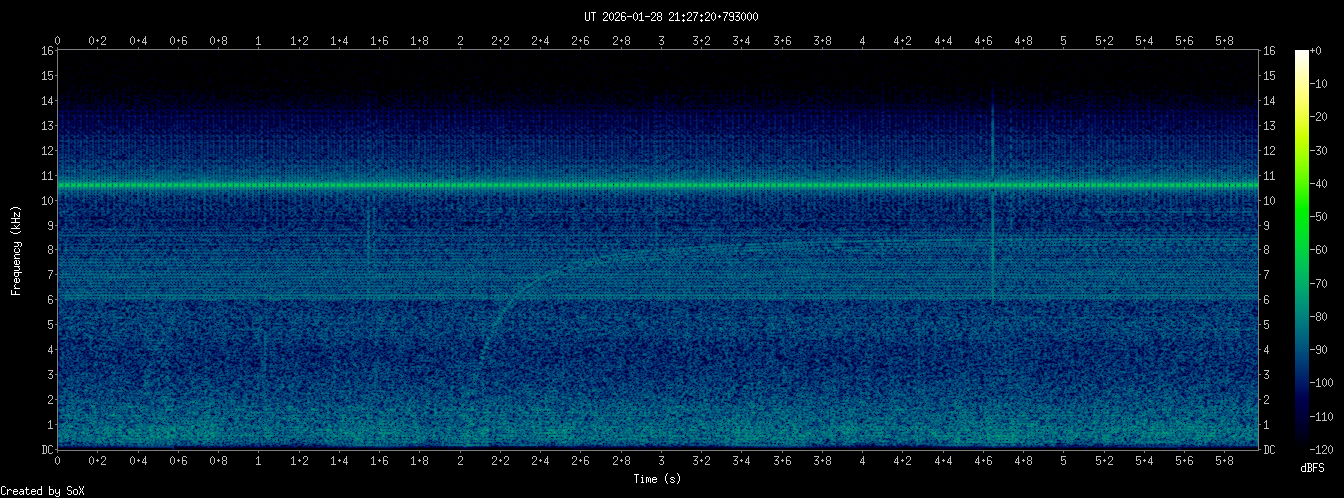The width and height of the screenshot is (1344, 498).
Task: Click the 3 second tick on bottom time axis
Action: point(661,460)
